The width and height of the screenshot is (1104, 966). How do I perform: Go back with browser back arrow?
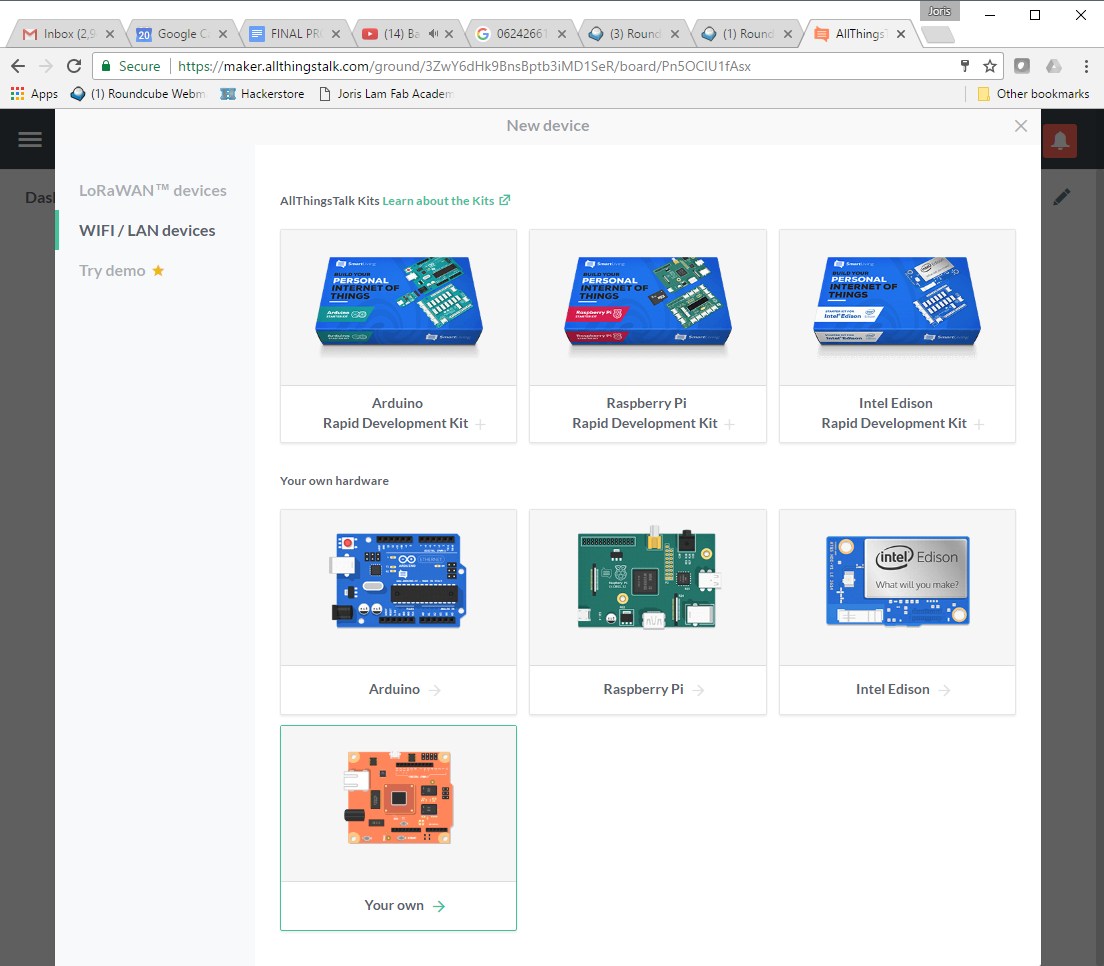[x=18, y=66]
